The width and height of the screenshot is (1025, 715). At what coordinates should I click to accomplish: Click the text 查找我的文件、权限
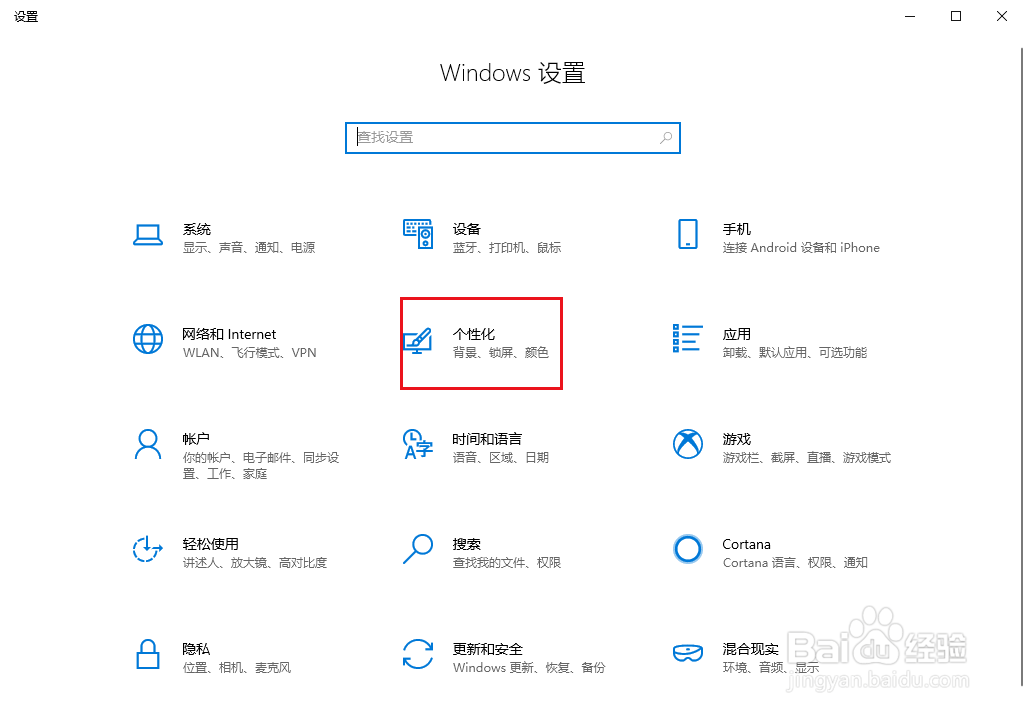click(507, 563)
